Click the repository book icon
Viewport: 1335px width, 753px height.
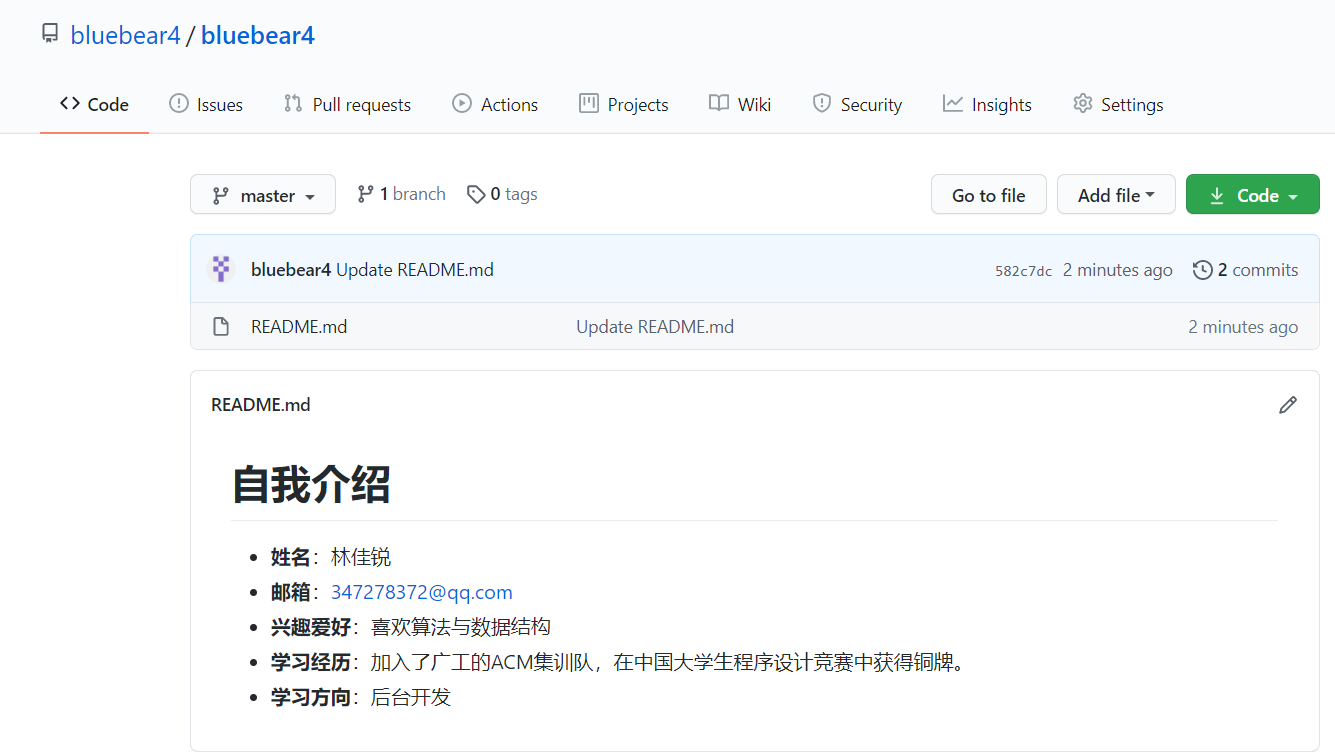click(50, 34)
